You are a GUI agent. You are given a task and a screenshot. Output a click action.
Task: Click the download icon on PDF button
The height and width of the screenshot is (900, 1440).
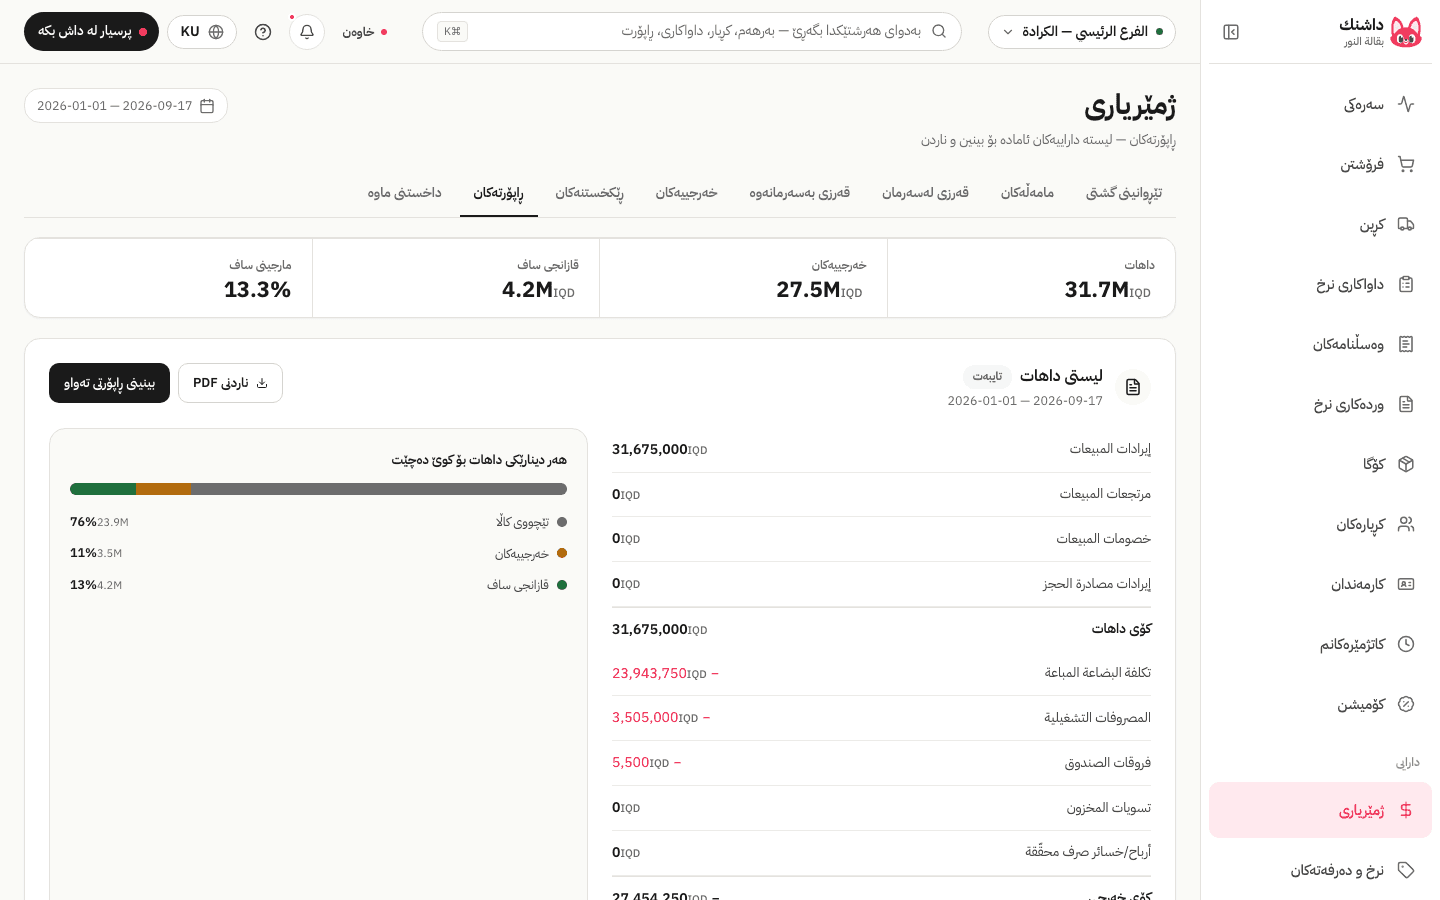[262, 383]
